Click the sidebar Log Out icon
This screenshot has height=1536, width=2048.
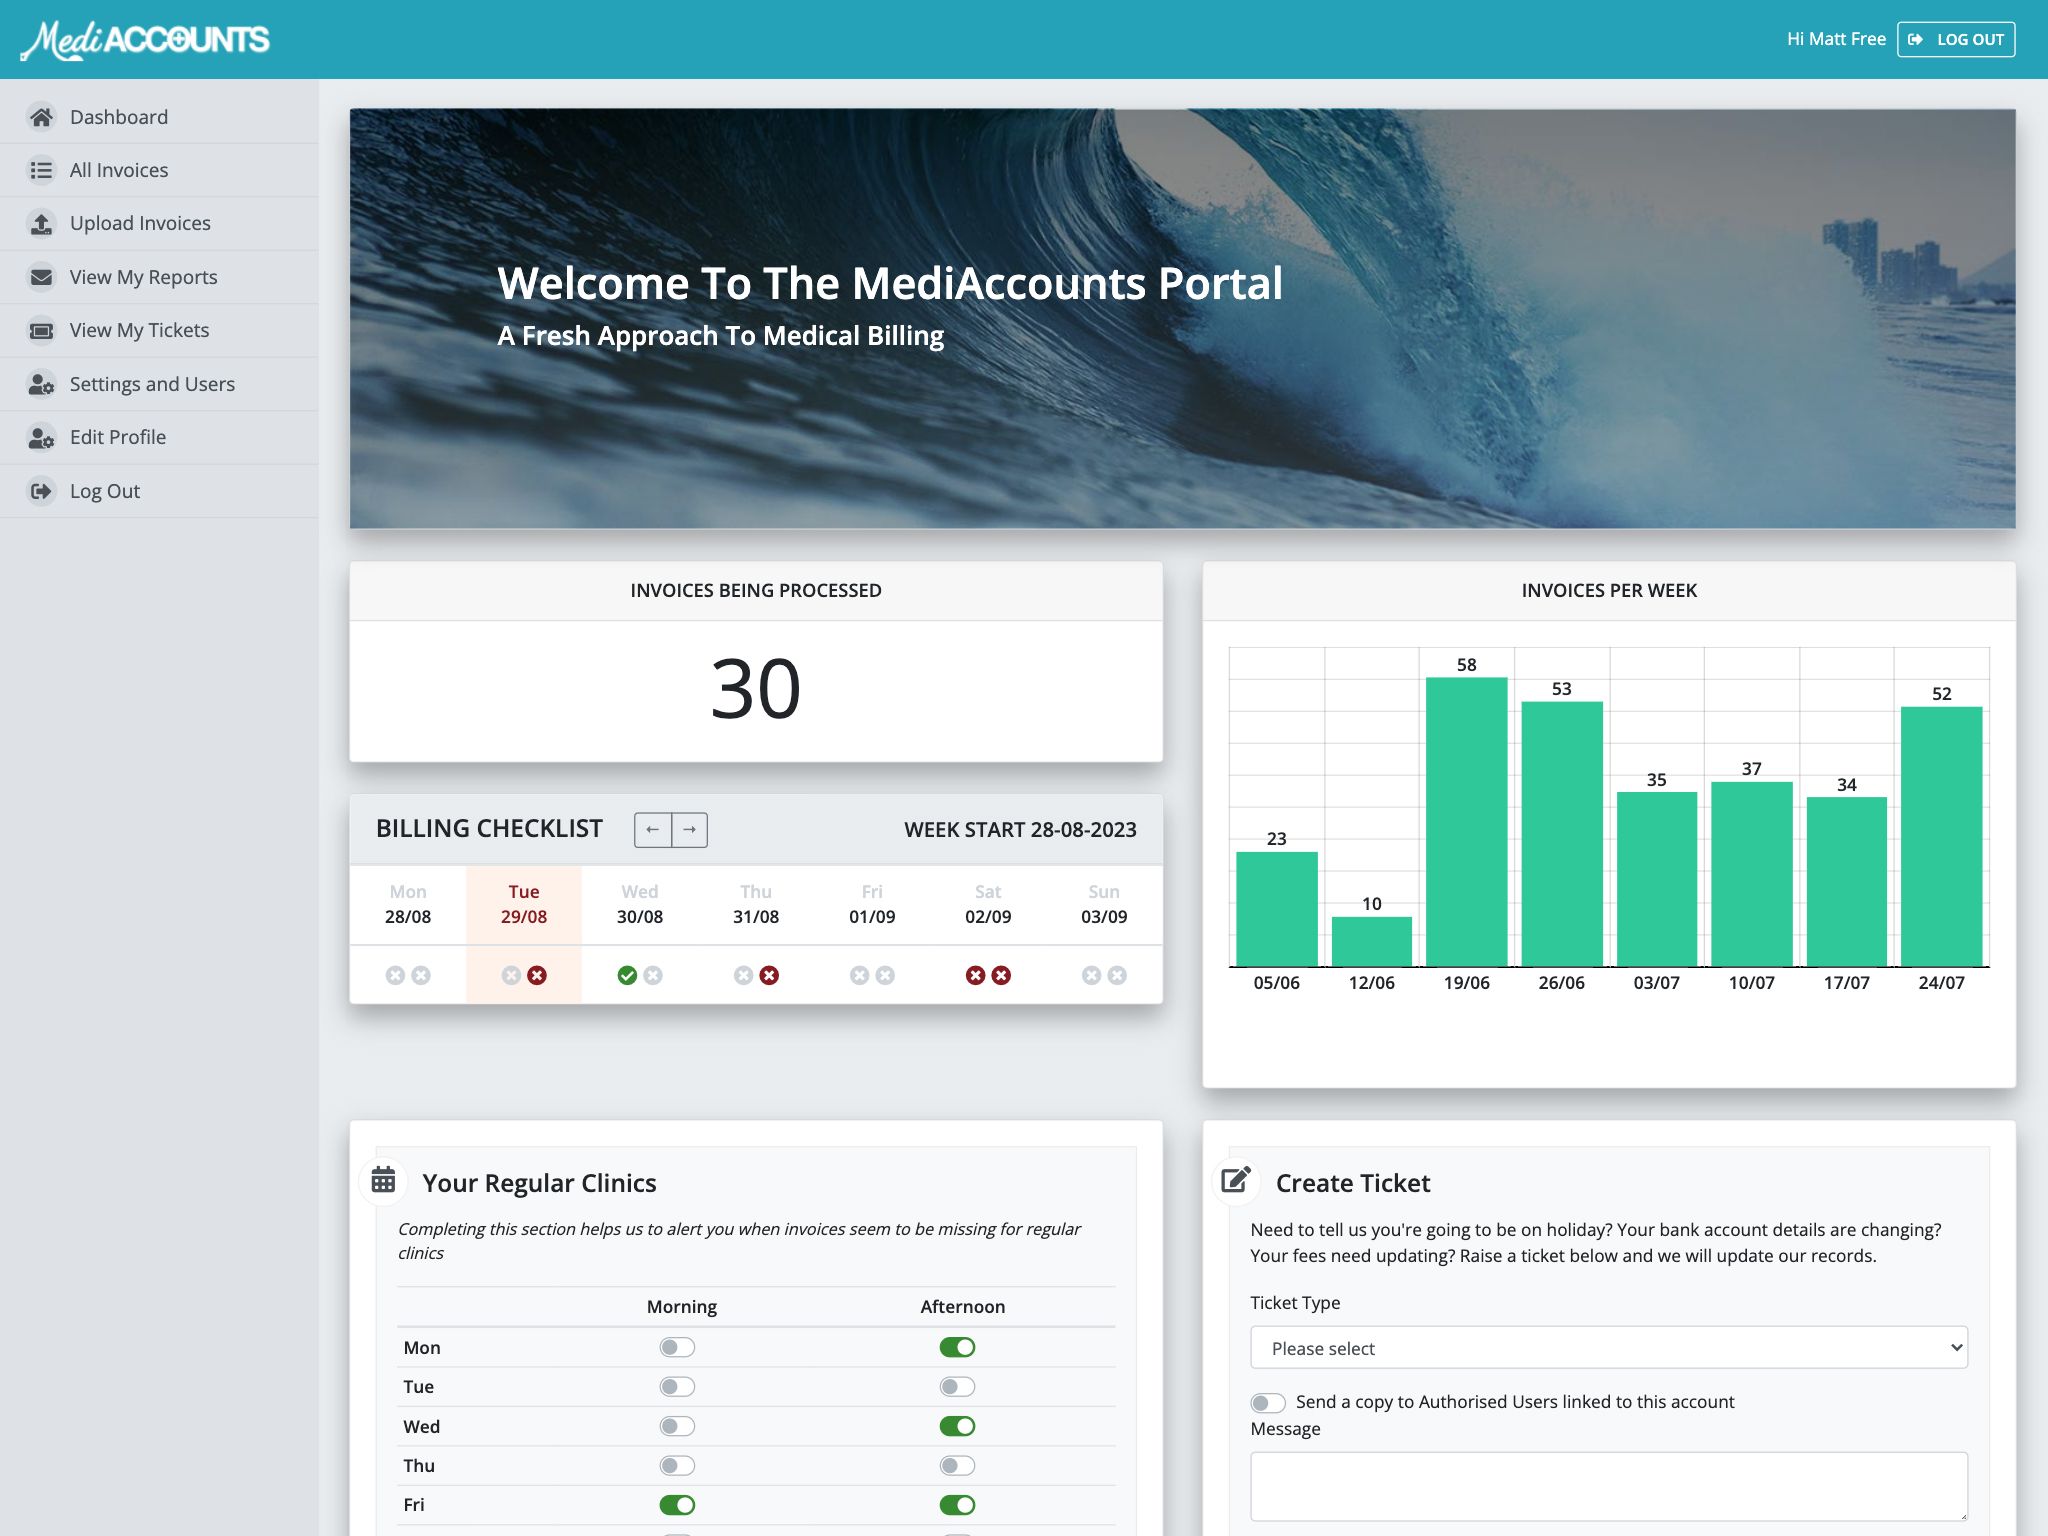point(41,491)
